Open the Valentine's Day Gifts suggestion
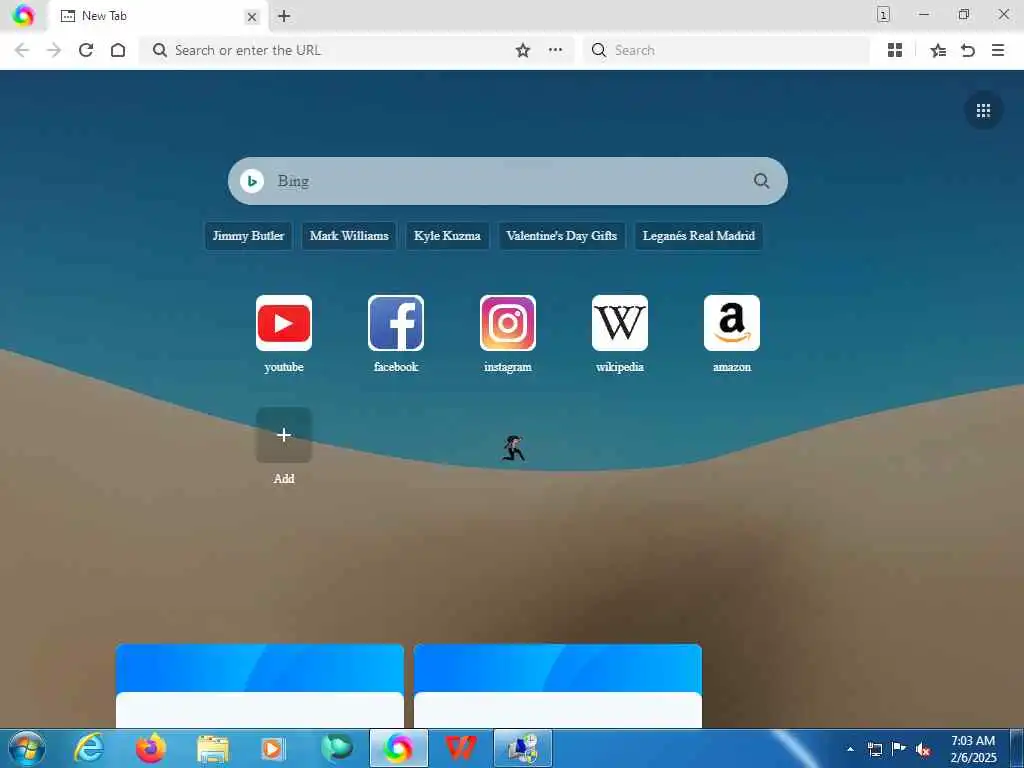 [561, 236]
